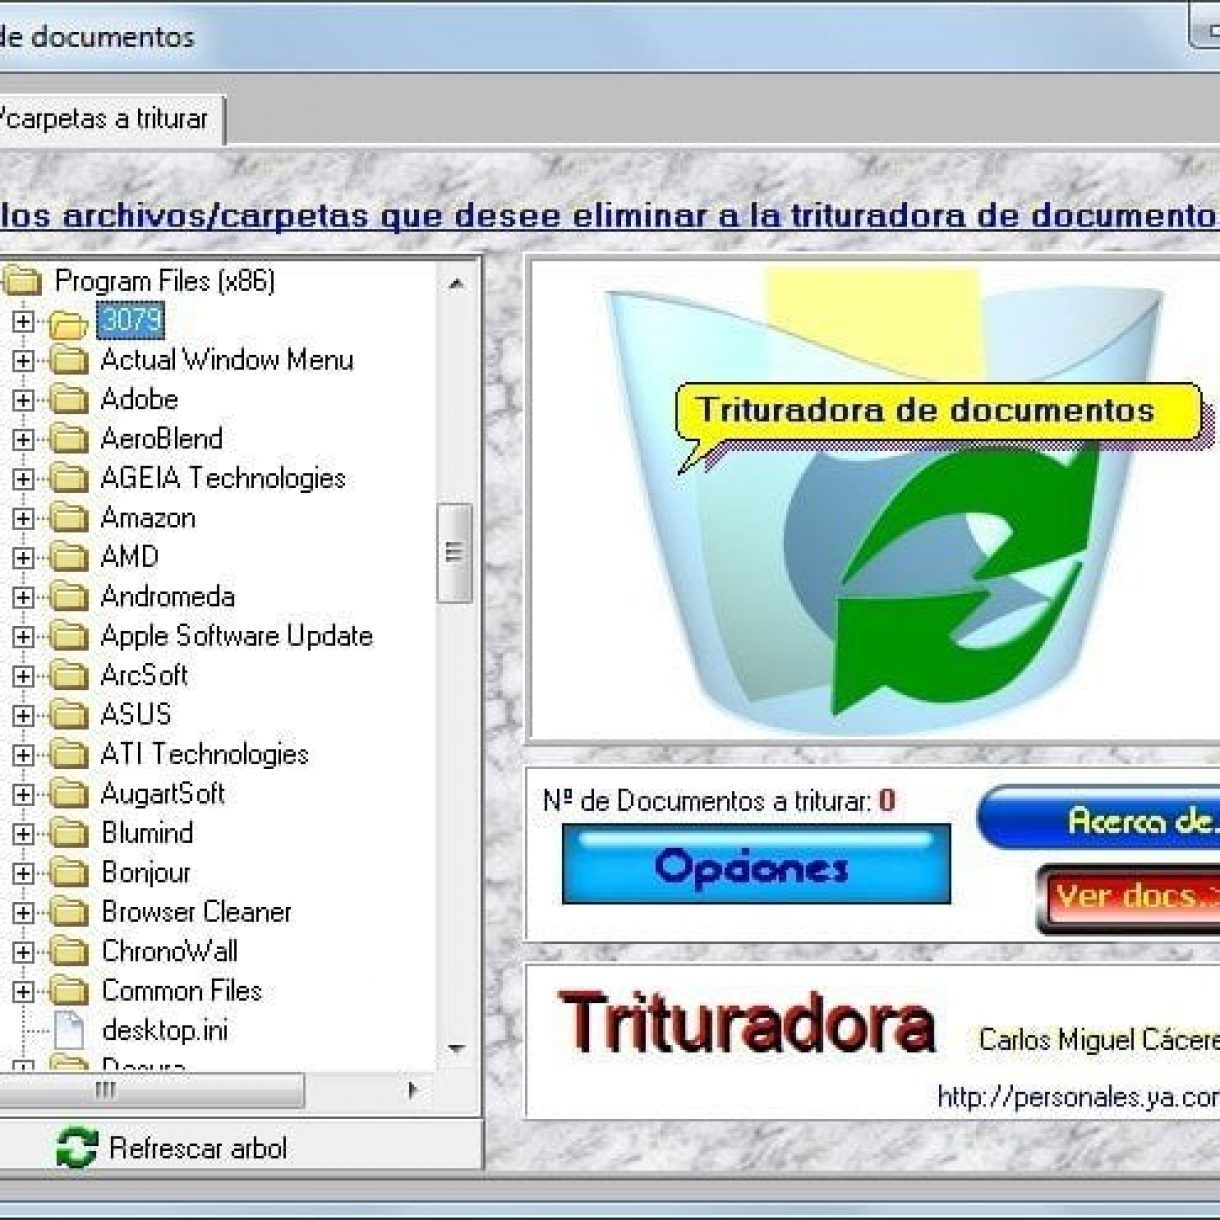Expand the Adobe folder node
This screenshot has width=1220, height=1220.
[23, 400]
